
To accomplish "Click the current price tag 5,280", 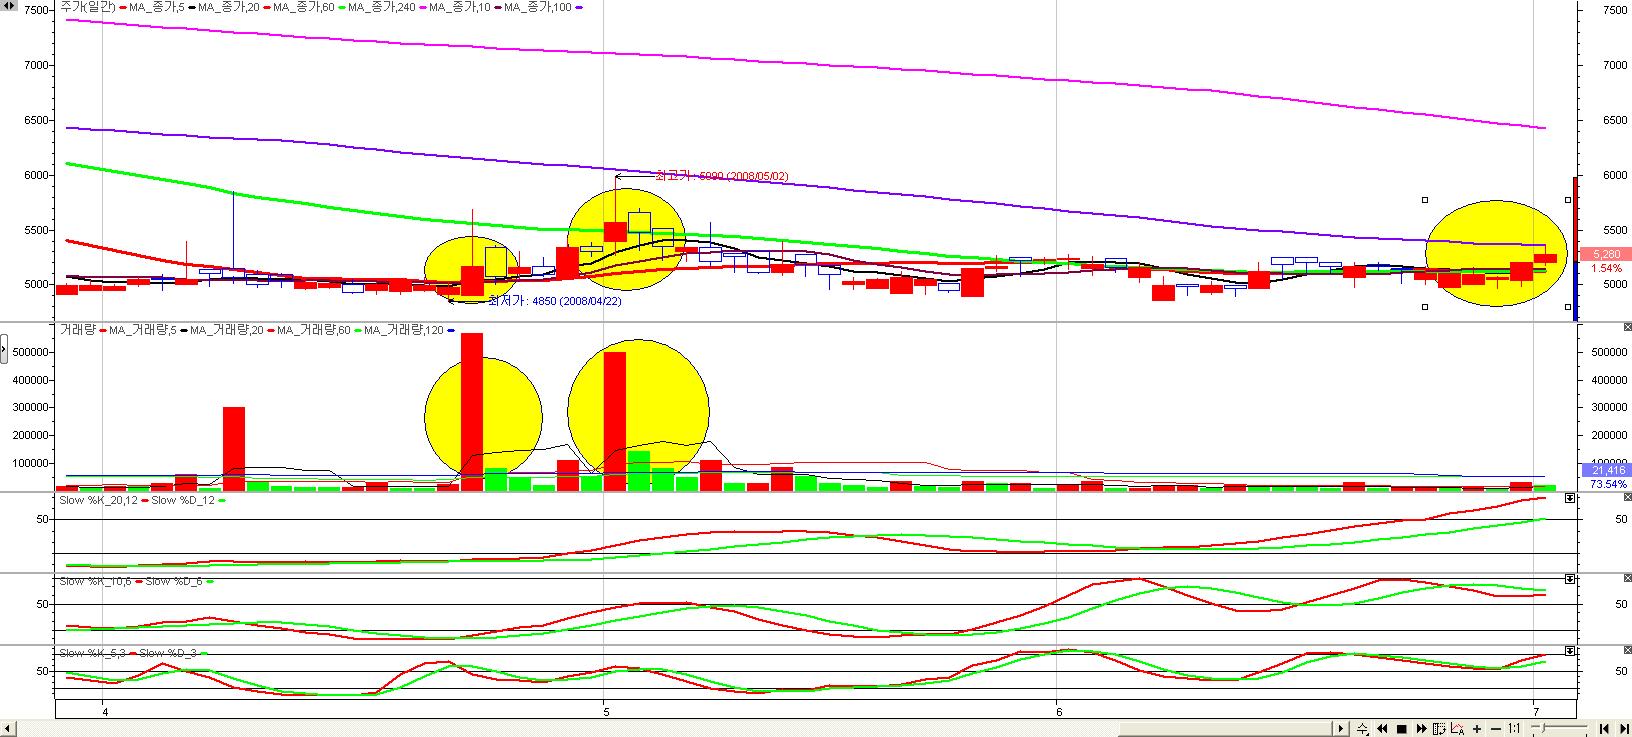I will [x=1606, y=255].
